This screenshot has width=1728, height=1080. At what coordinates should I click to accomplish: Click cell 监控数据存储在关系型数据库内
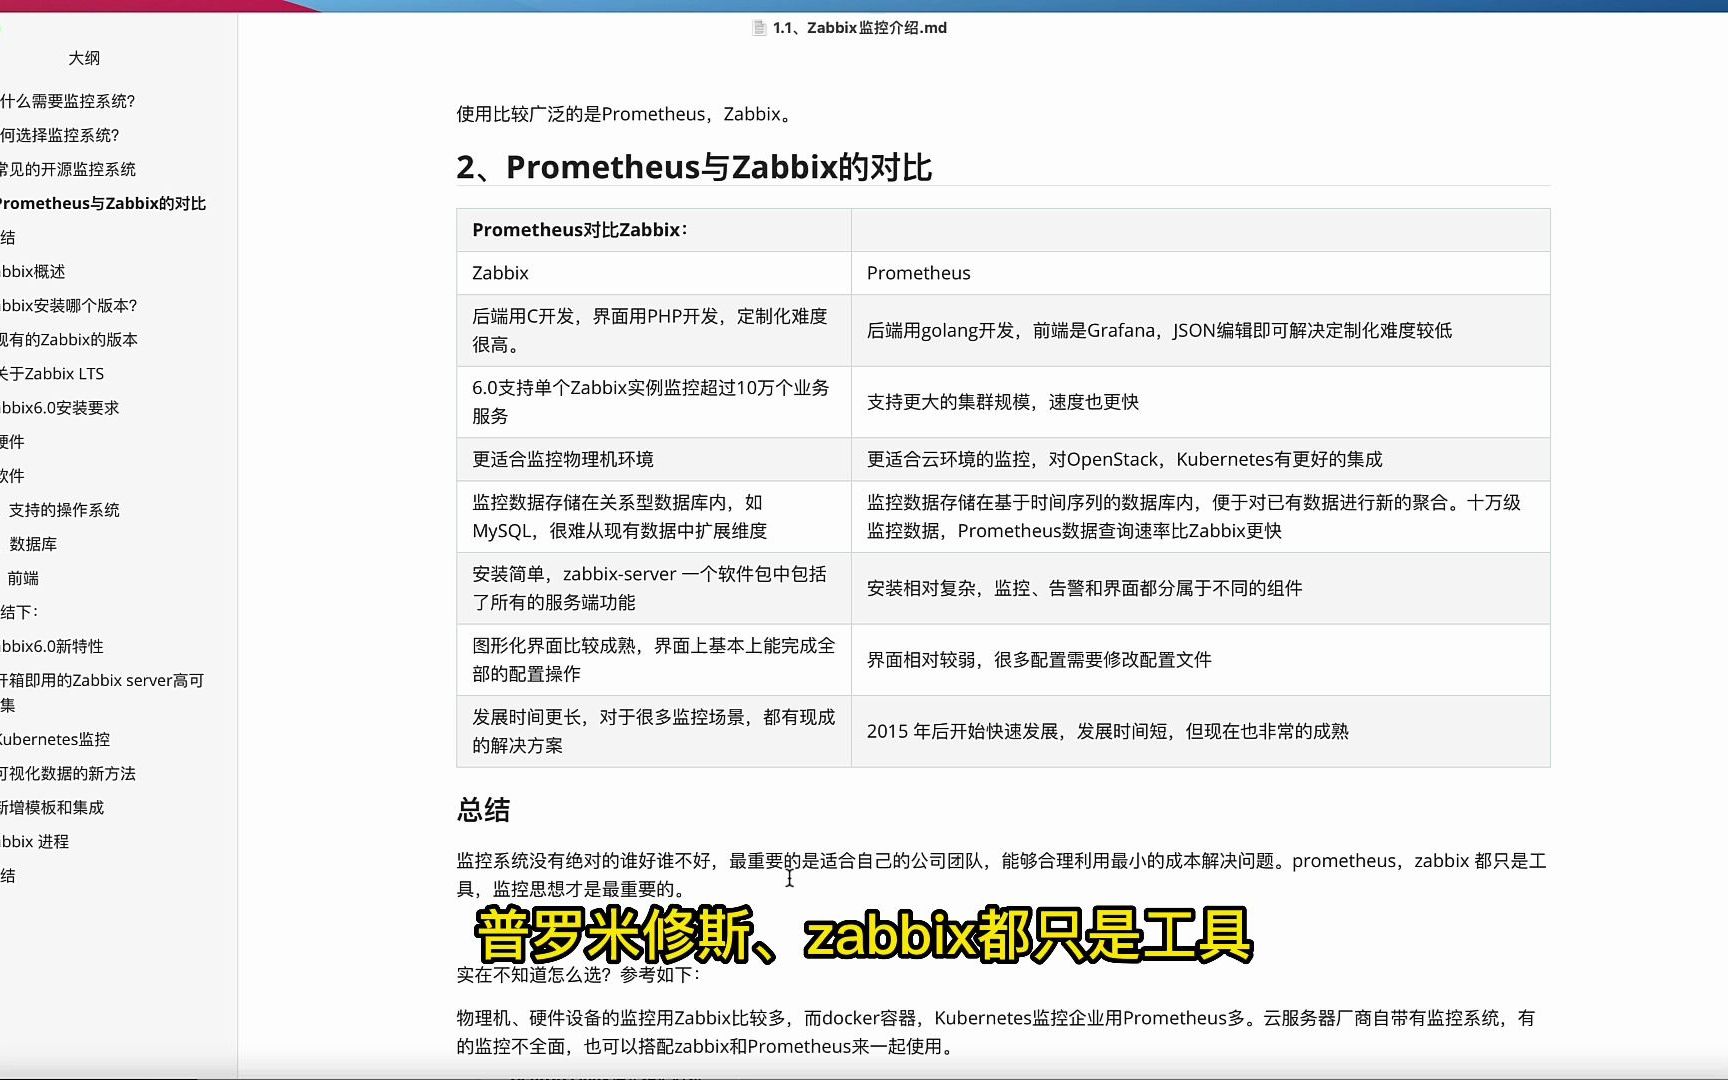[x=653, y=516]
